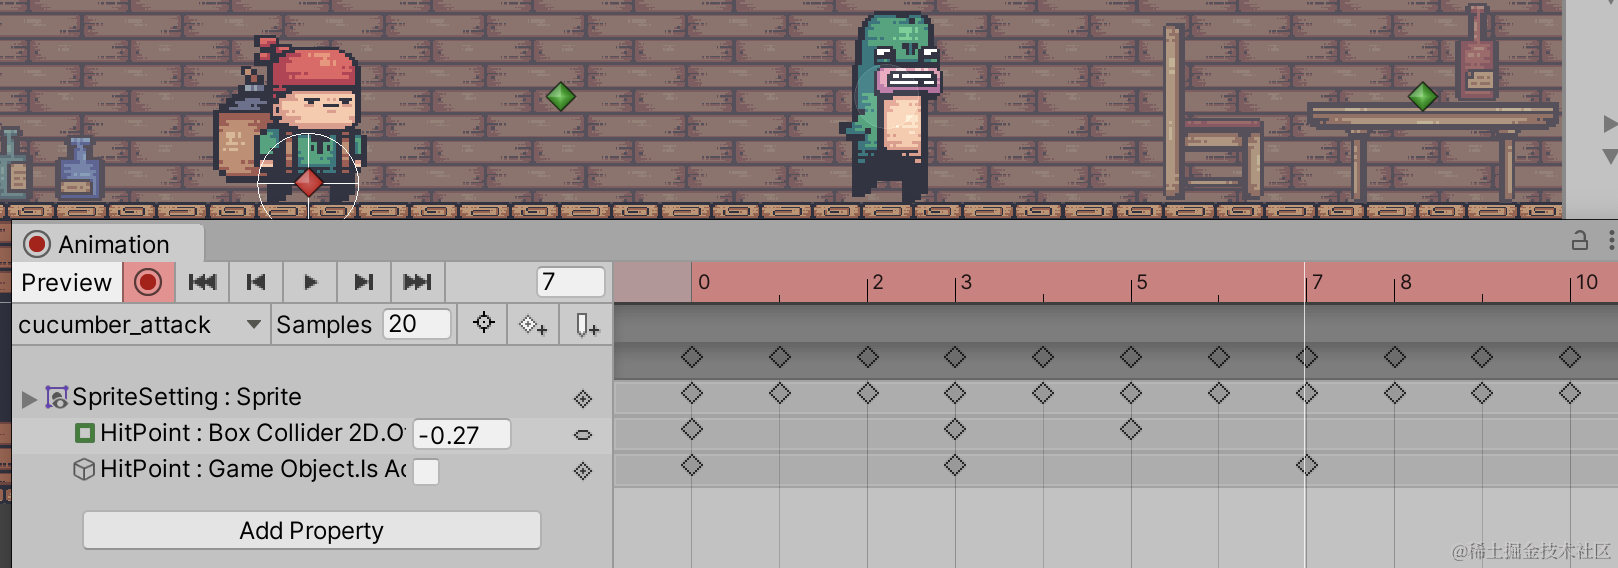Viewport: 1618px width, 568px height.
Task: Click the lock icon of Animation panel
Action: [x=1580, y=241]
